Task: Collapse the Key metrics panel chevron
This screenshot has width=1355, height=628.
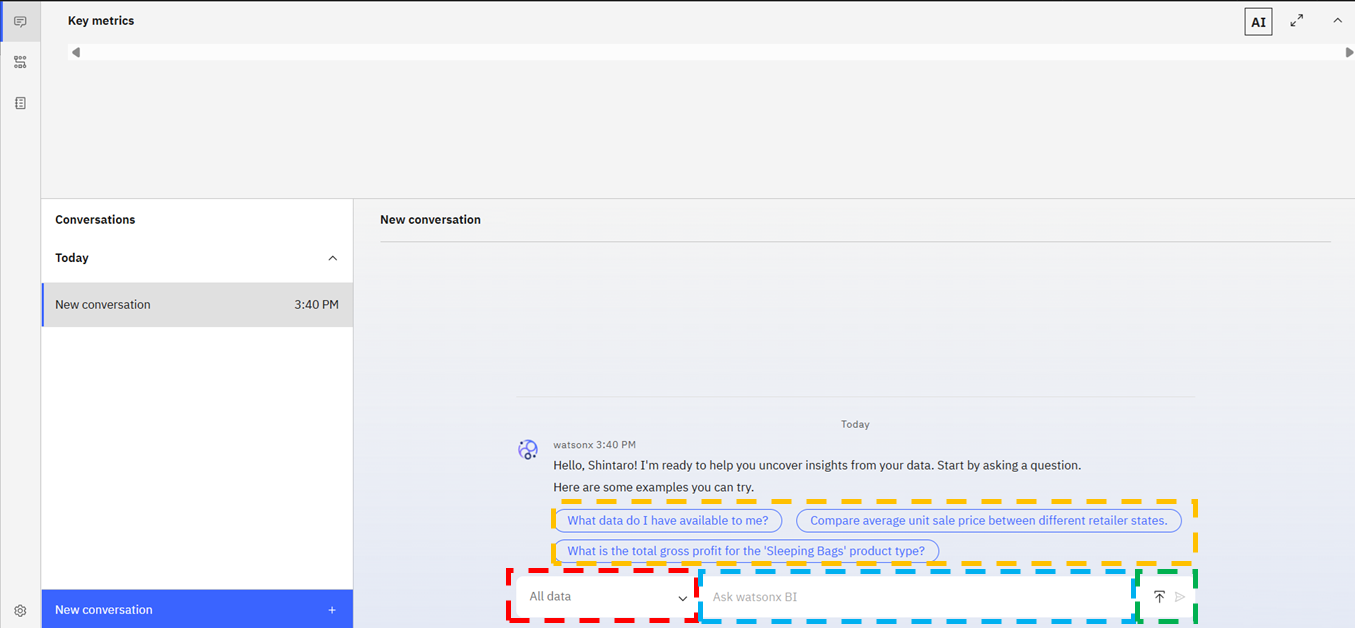Action: 1337,20
